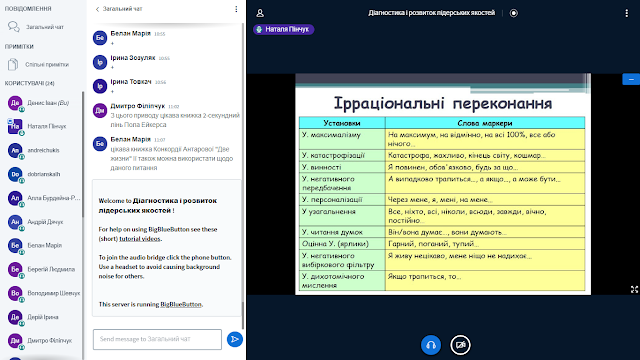The width and height of the screenshot is (640, 360).
Task: Open the tutorial videos link
Action: click(x=140, y=239)
